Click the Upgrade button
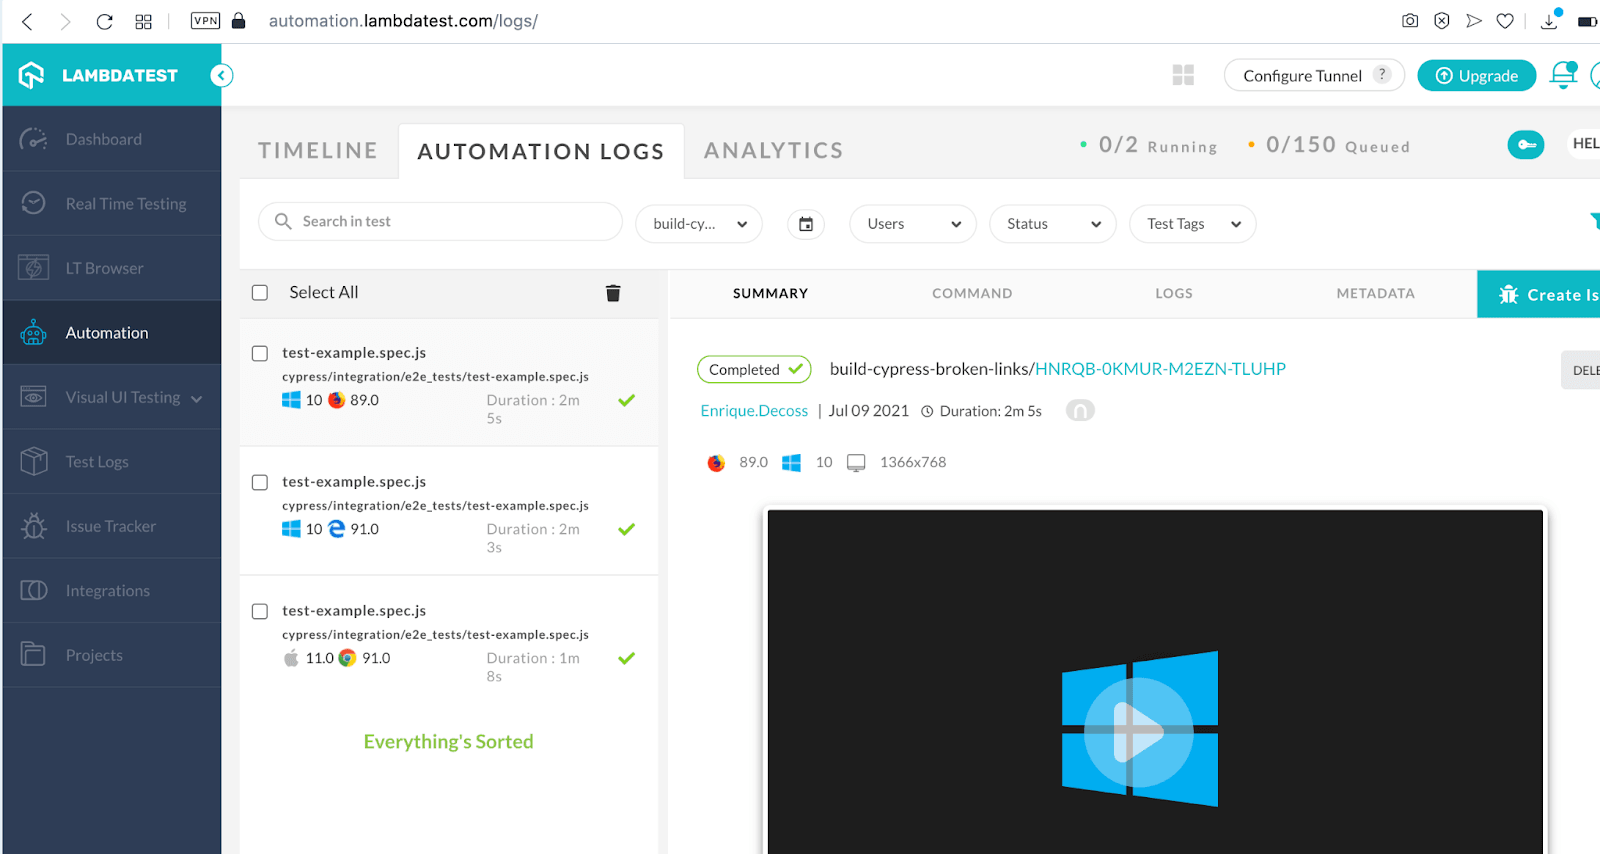Image resolution: width=1600 pixels, height=854 pixels. pos(1477,75)
